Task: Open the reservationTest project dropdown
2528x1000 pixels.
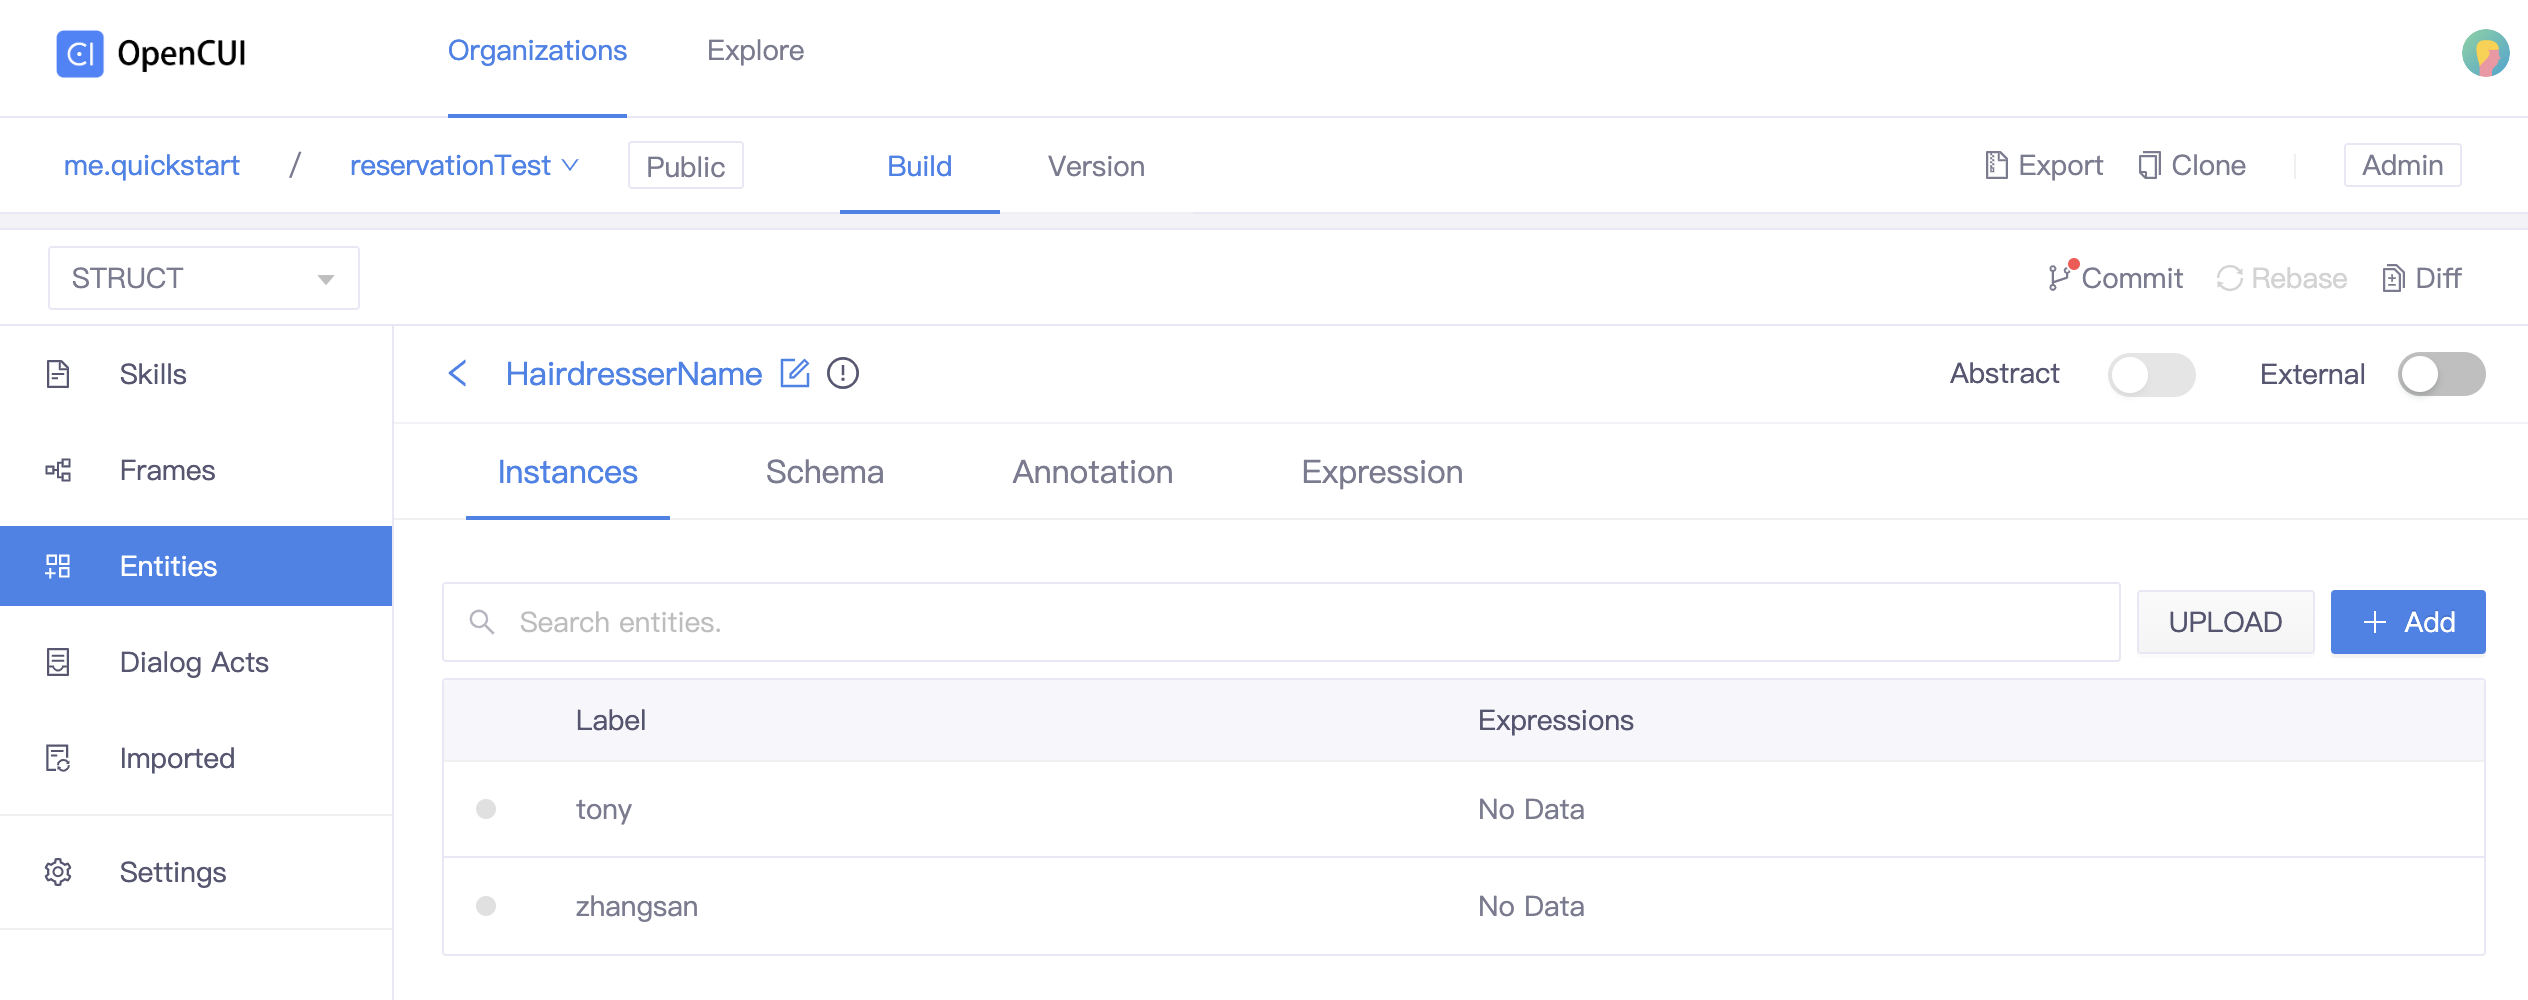Action: tap(464, 166)
